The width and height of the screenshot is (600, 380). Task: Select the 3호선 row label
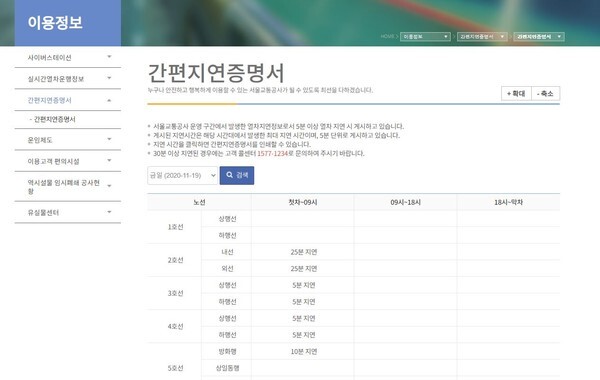(175, 294)
